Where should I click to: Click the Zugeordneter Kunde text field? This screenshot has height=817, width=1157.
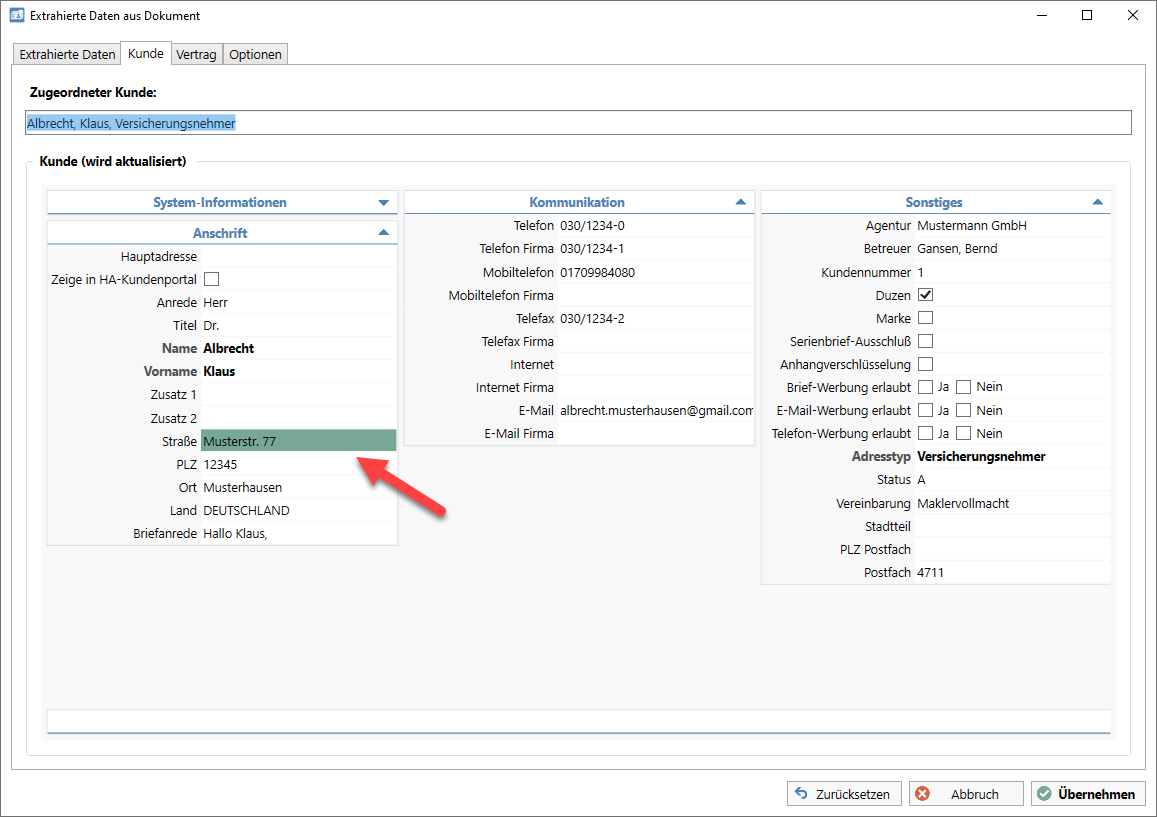[578, 123]
